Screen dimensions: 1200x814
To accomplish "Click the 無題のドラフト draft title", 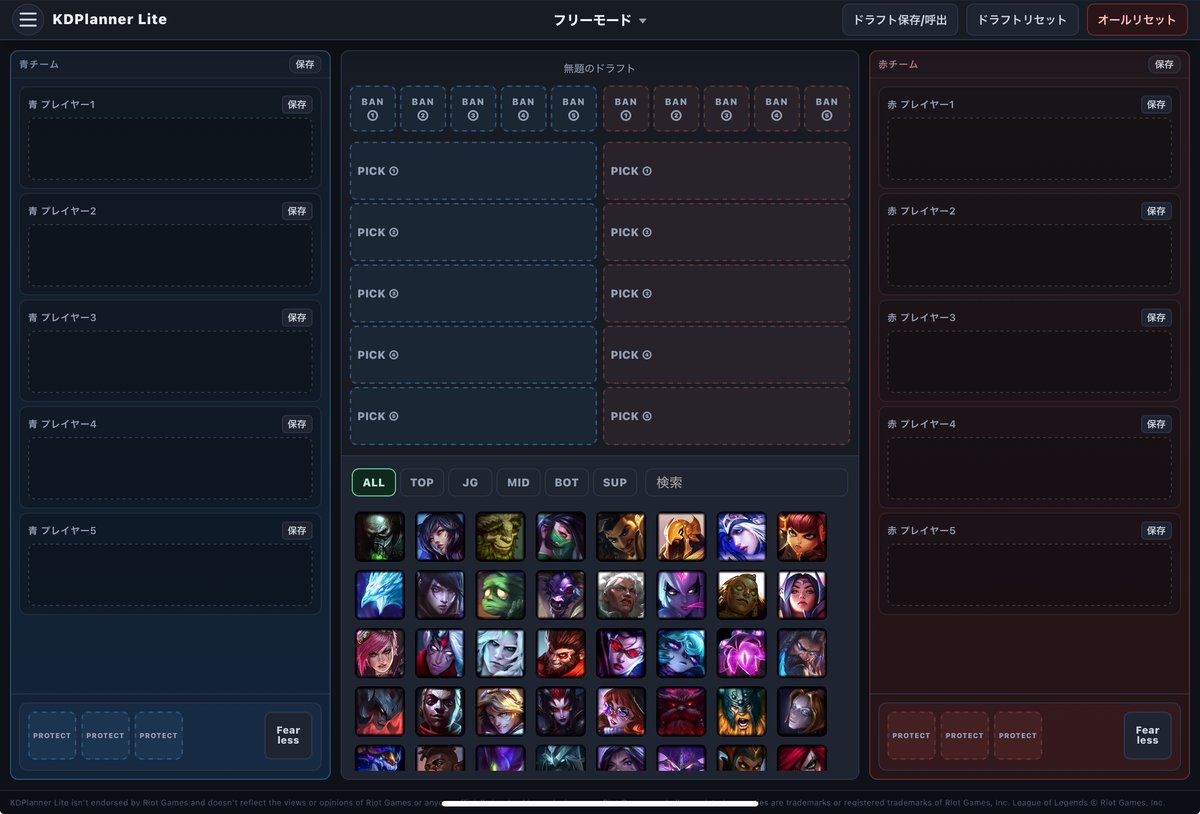I will click(600, 69).
